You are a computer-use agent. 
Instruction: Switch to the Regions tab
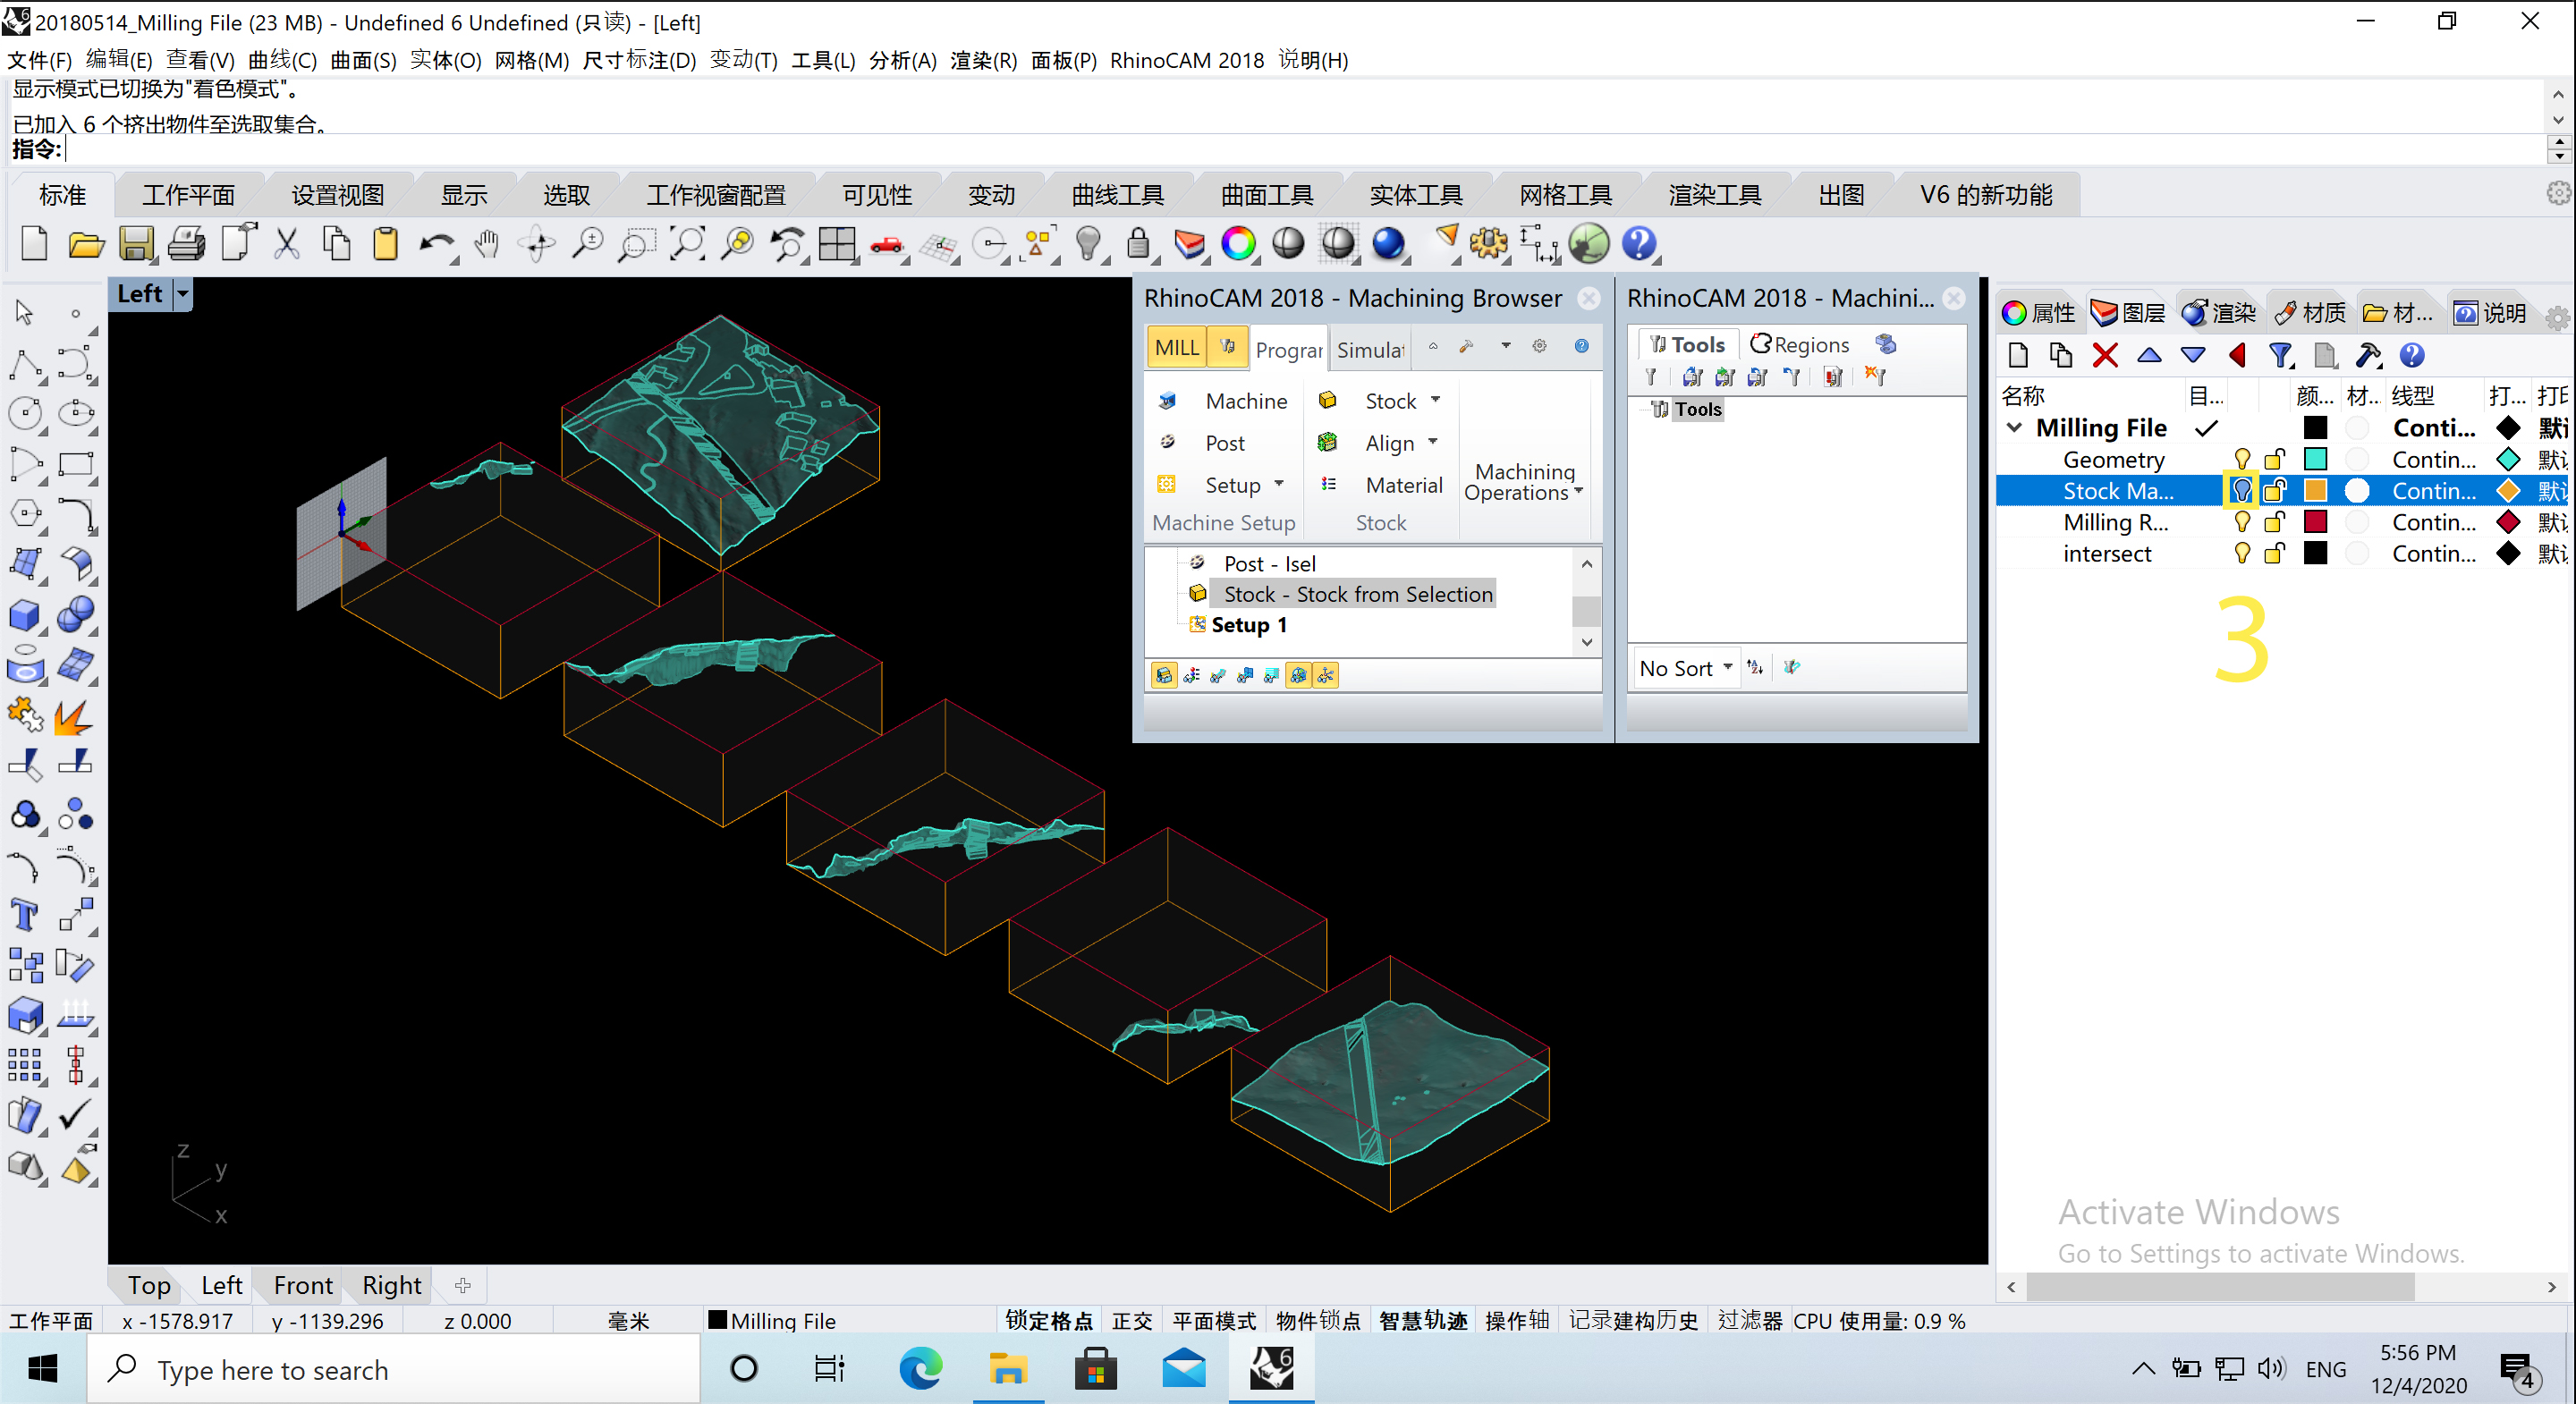(1800, 344)
